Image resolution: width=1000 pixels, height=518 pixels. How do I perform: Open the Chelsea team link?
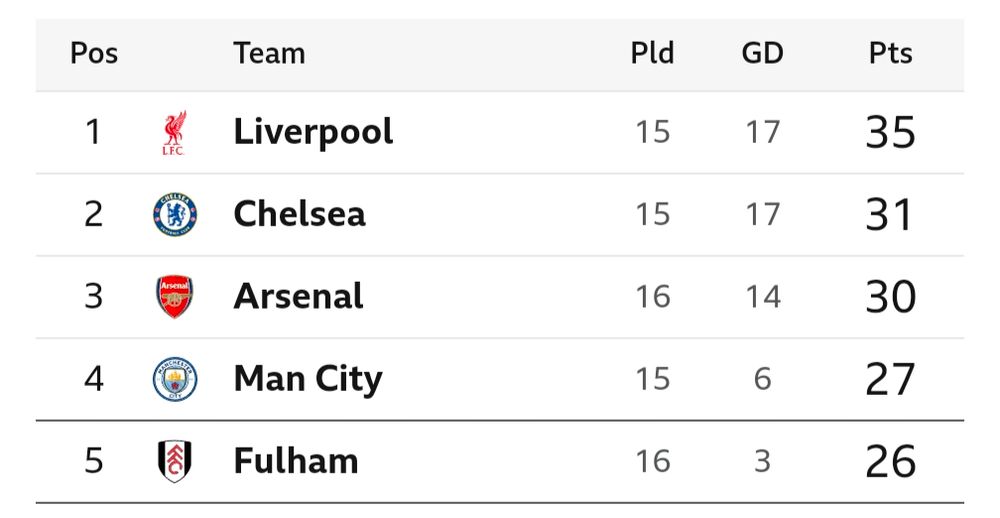click(x=300, y=214)
